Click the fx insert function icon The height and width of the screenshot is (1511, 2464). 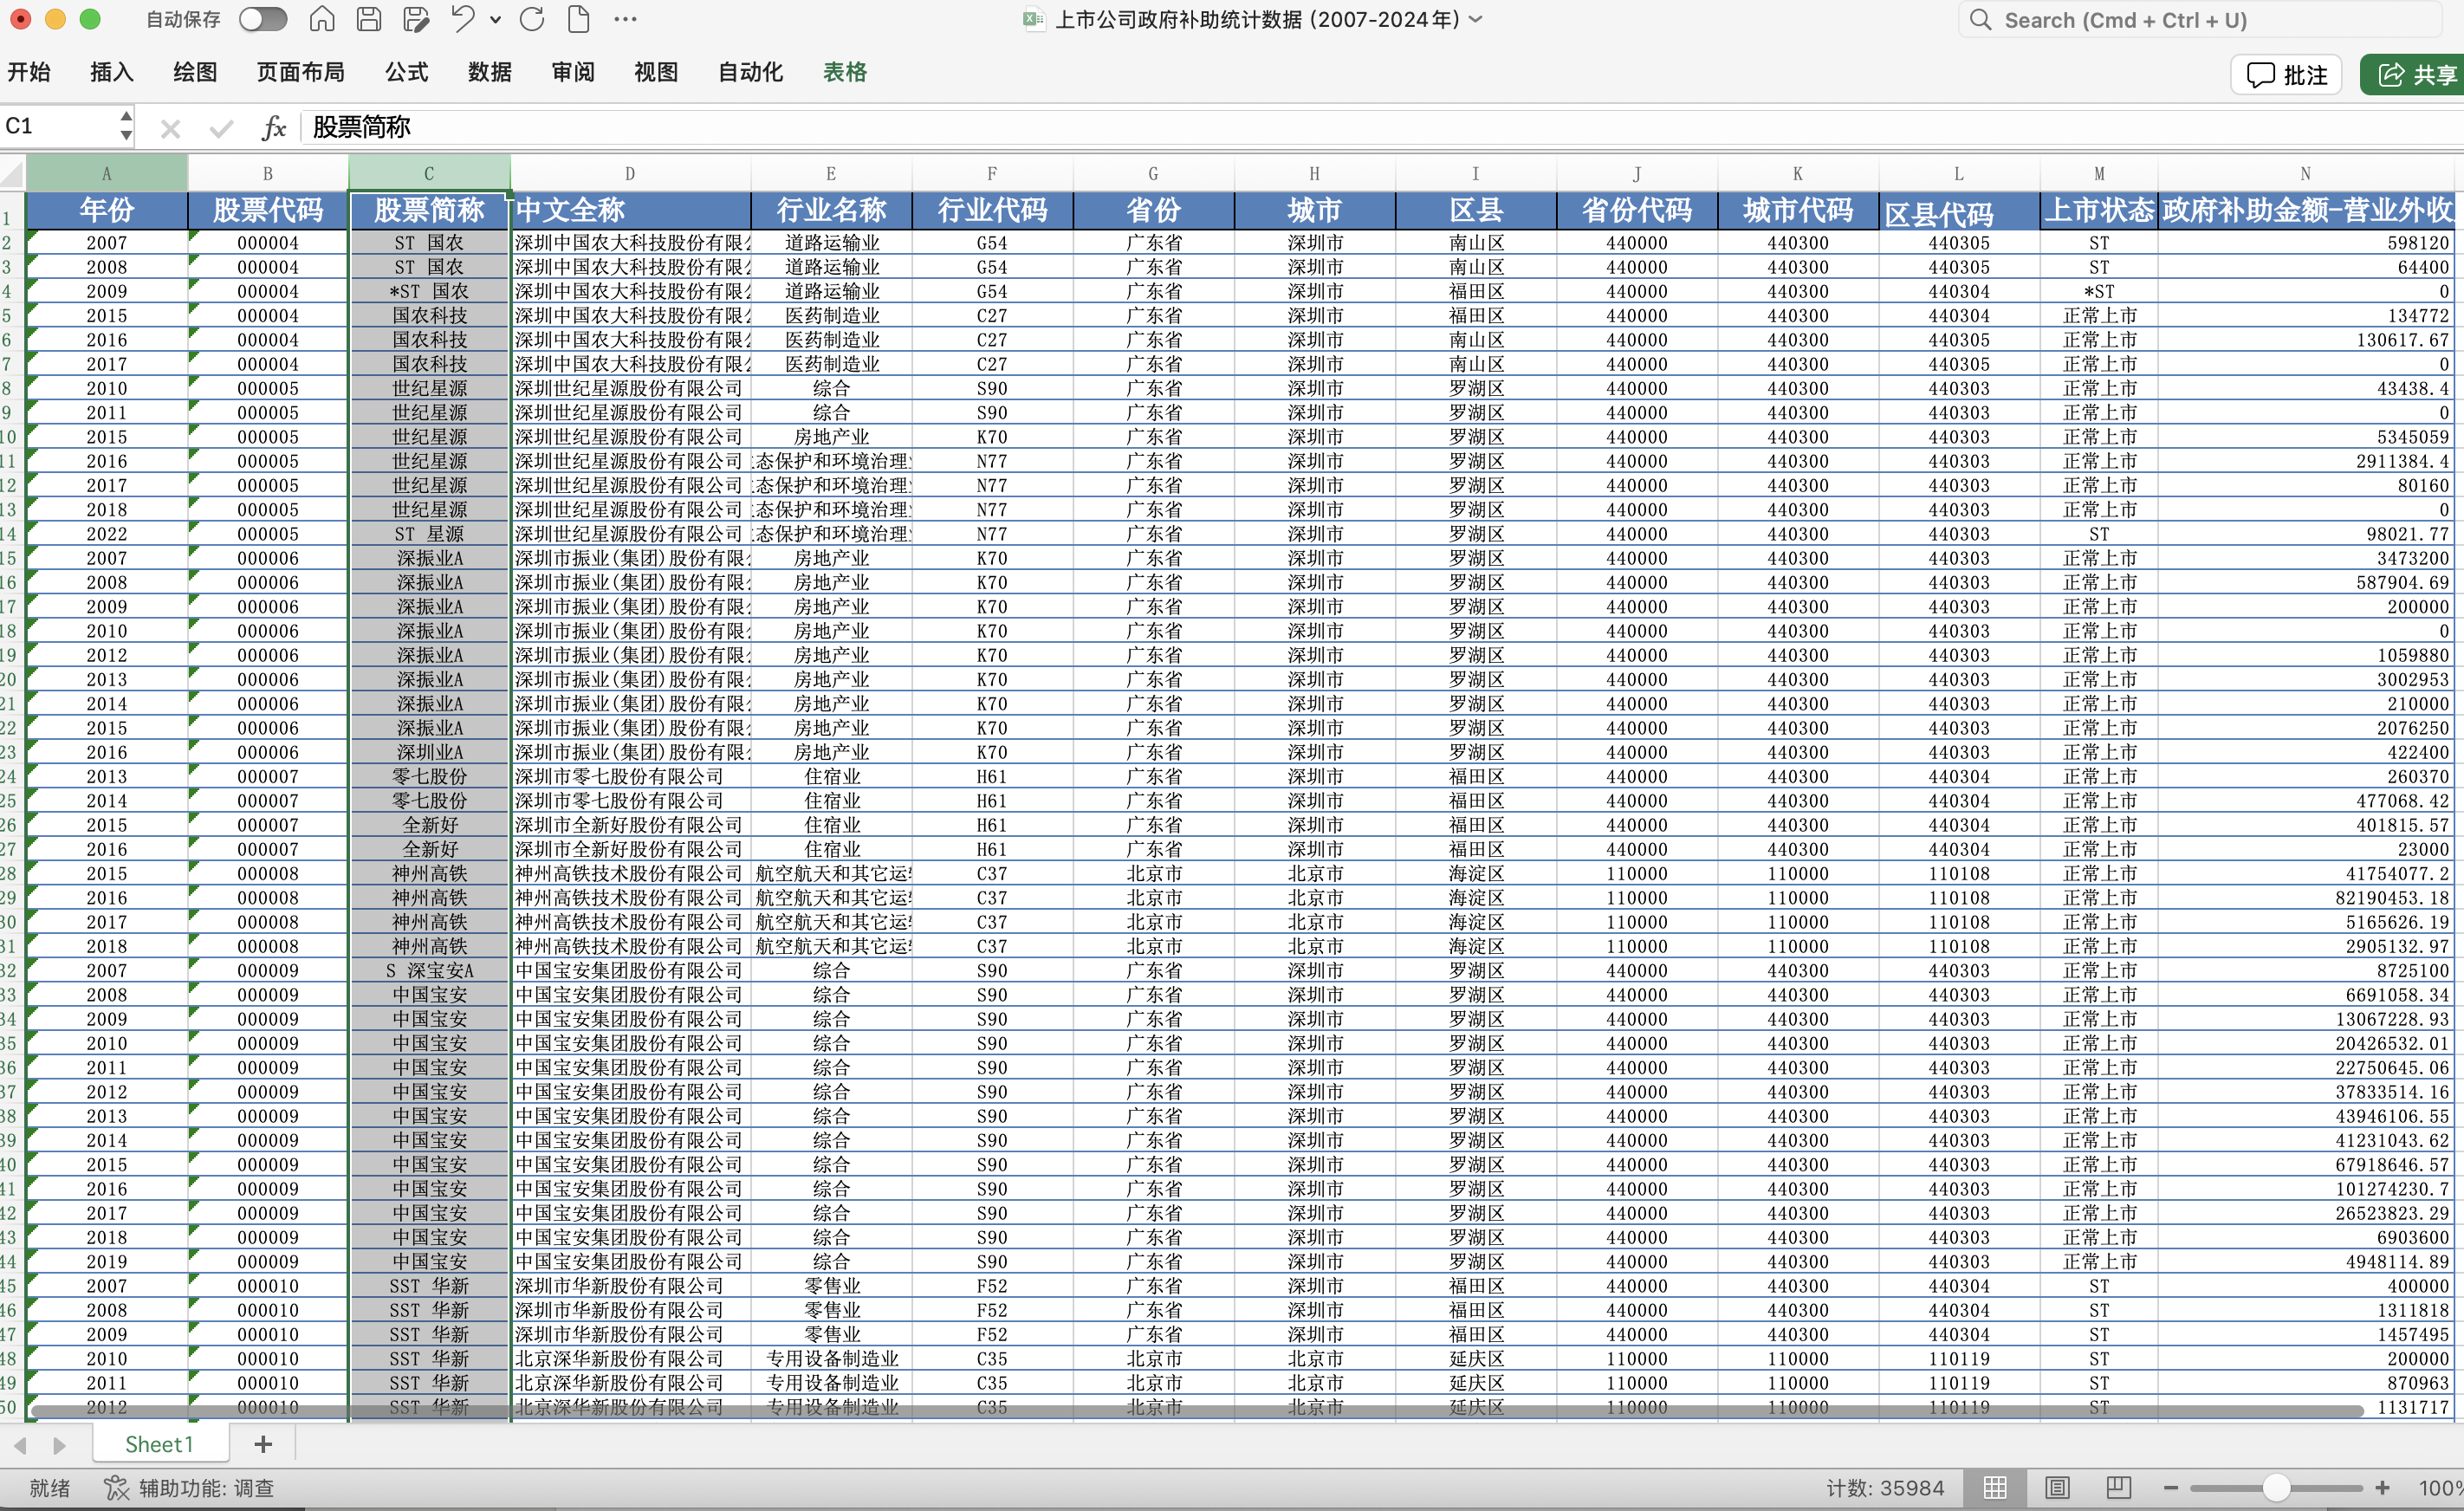(x=273, y=128)
